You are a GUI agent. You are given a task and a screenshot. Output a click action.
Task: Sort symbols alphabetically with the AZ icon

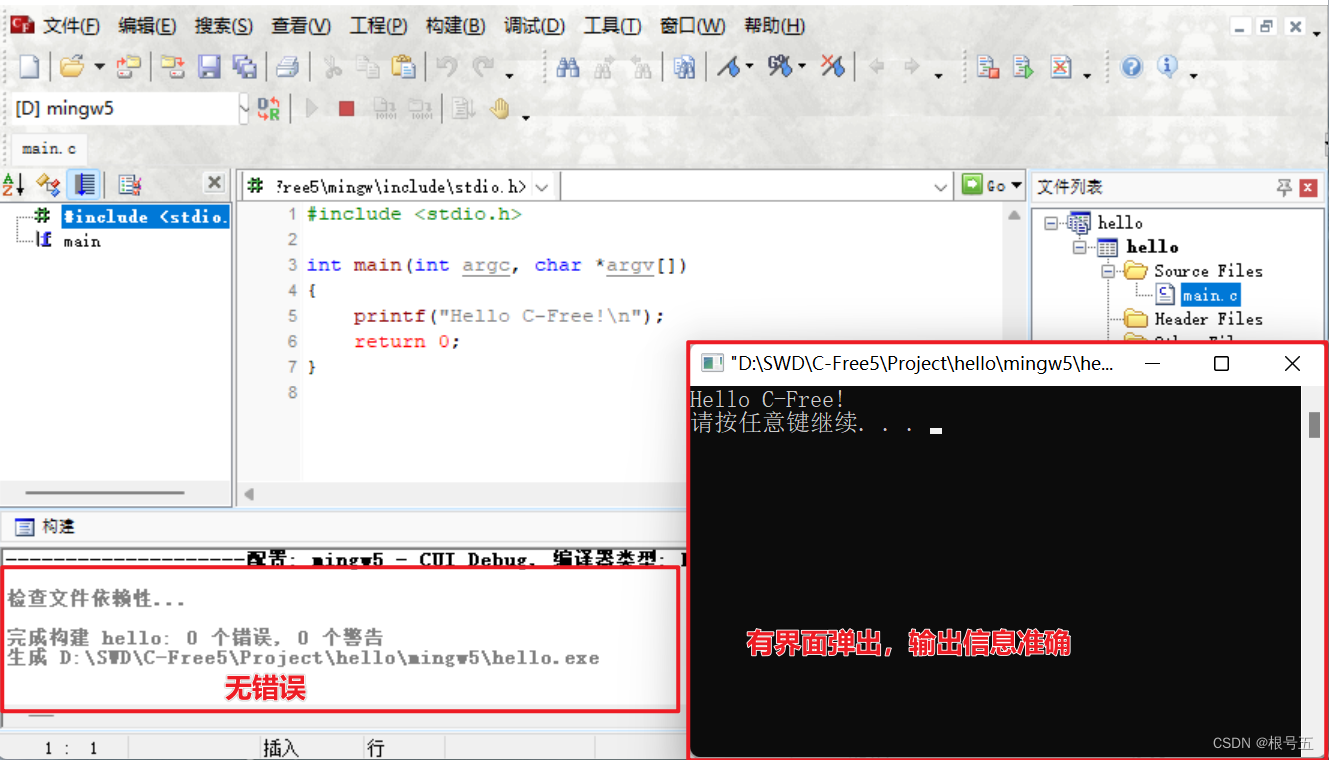pos(13,184)
